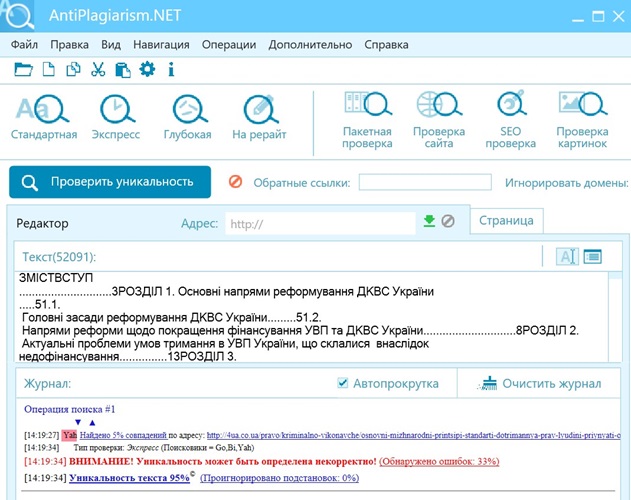
Task: Click the Copy toolbar icon
Action: coord(73,70)
